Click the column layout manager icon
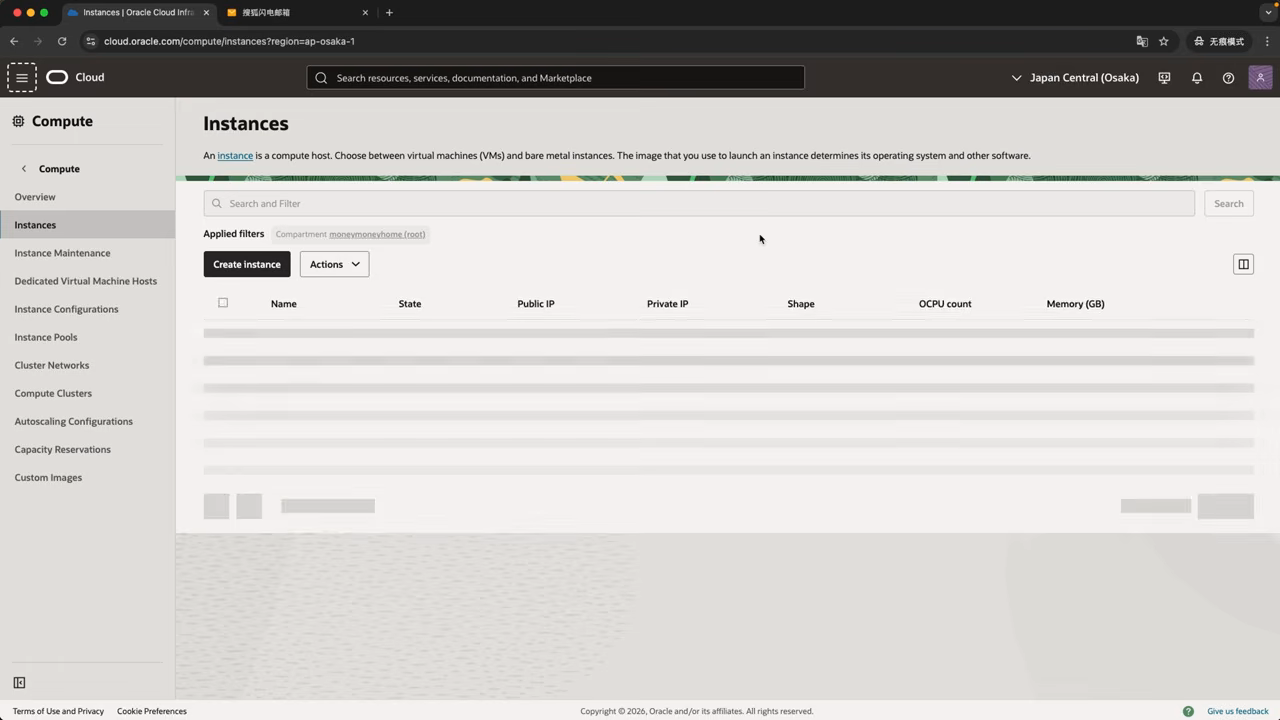This screenshot has width=1280, height=720. 1243,264
